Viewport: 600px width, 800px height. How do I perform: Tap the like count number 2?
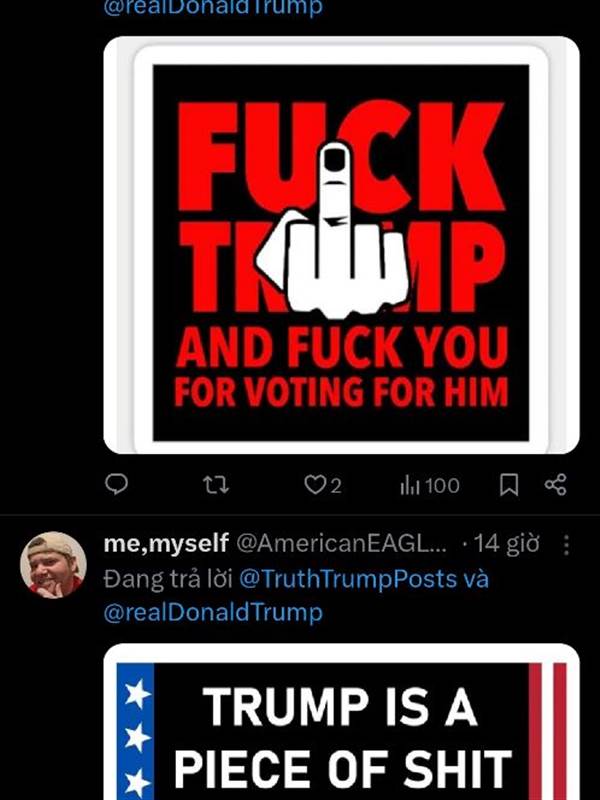click(x=335, y=486)
